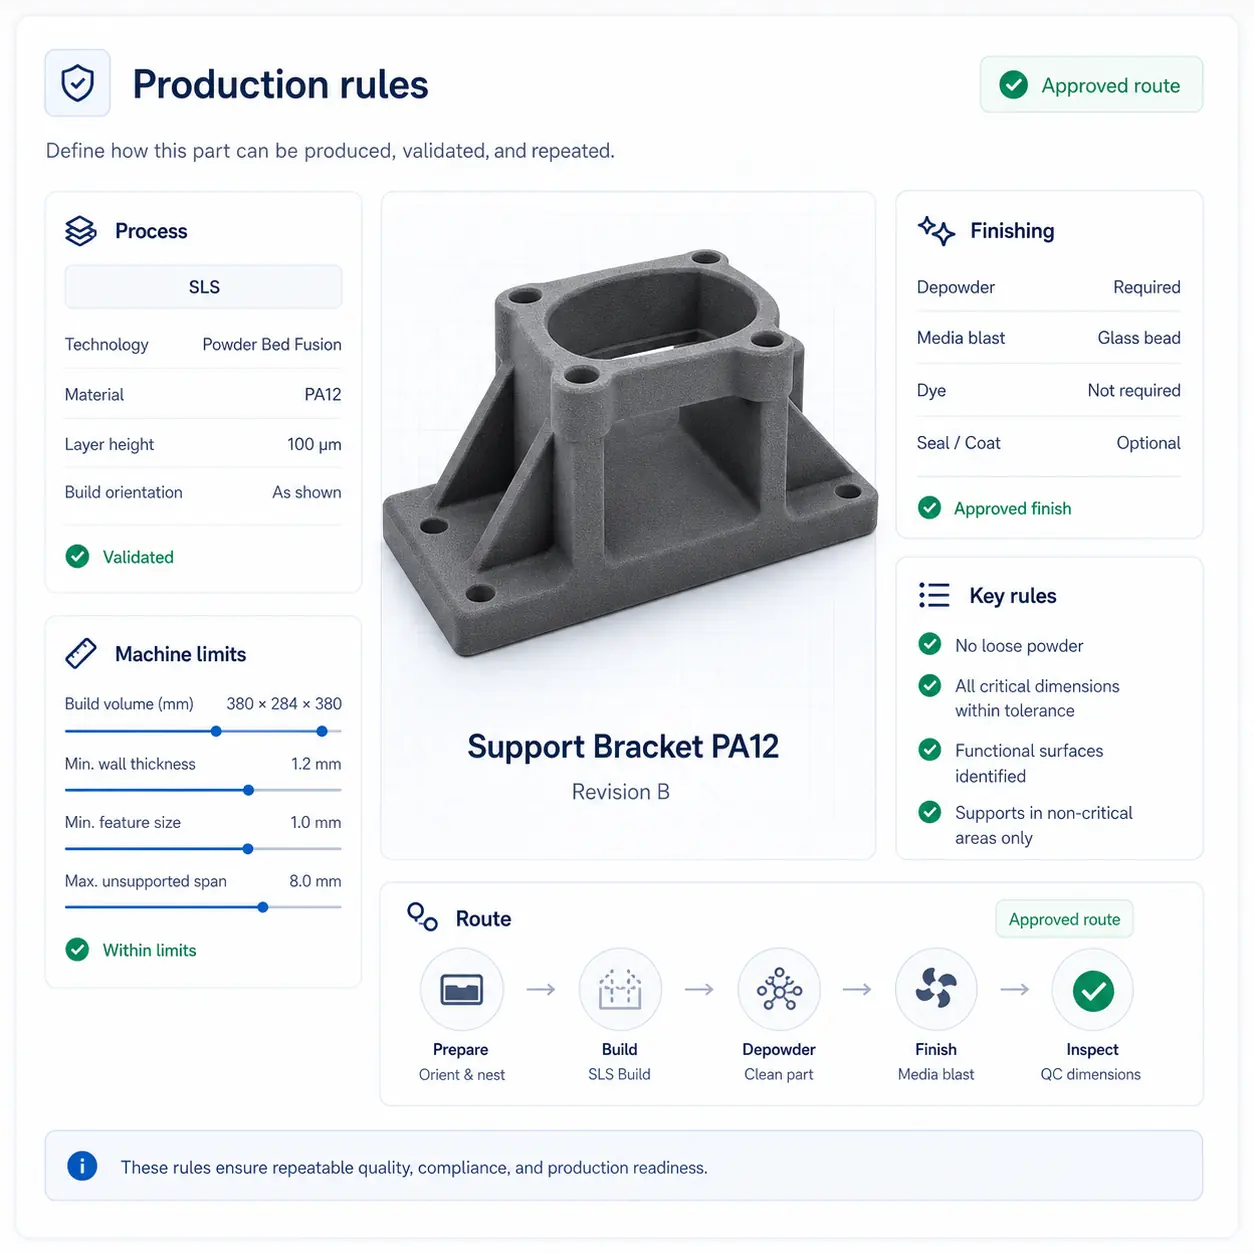
Task: Click the Approved route button in header
Action: click(x=1091, y=84)
